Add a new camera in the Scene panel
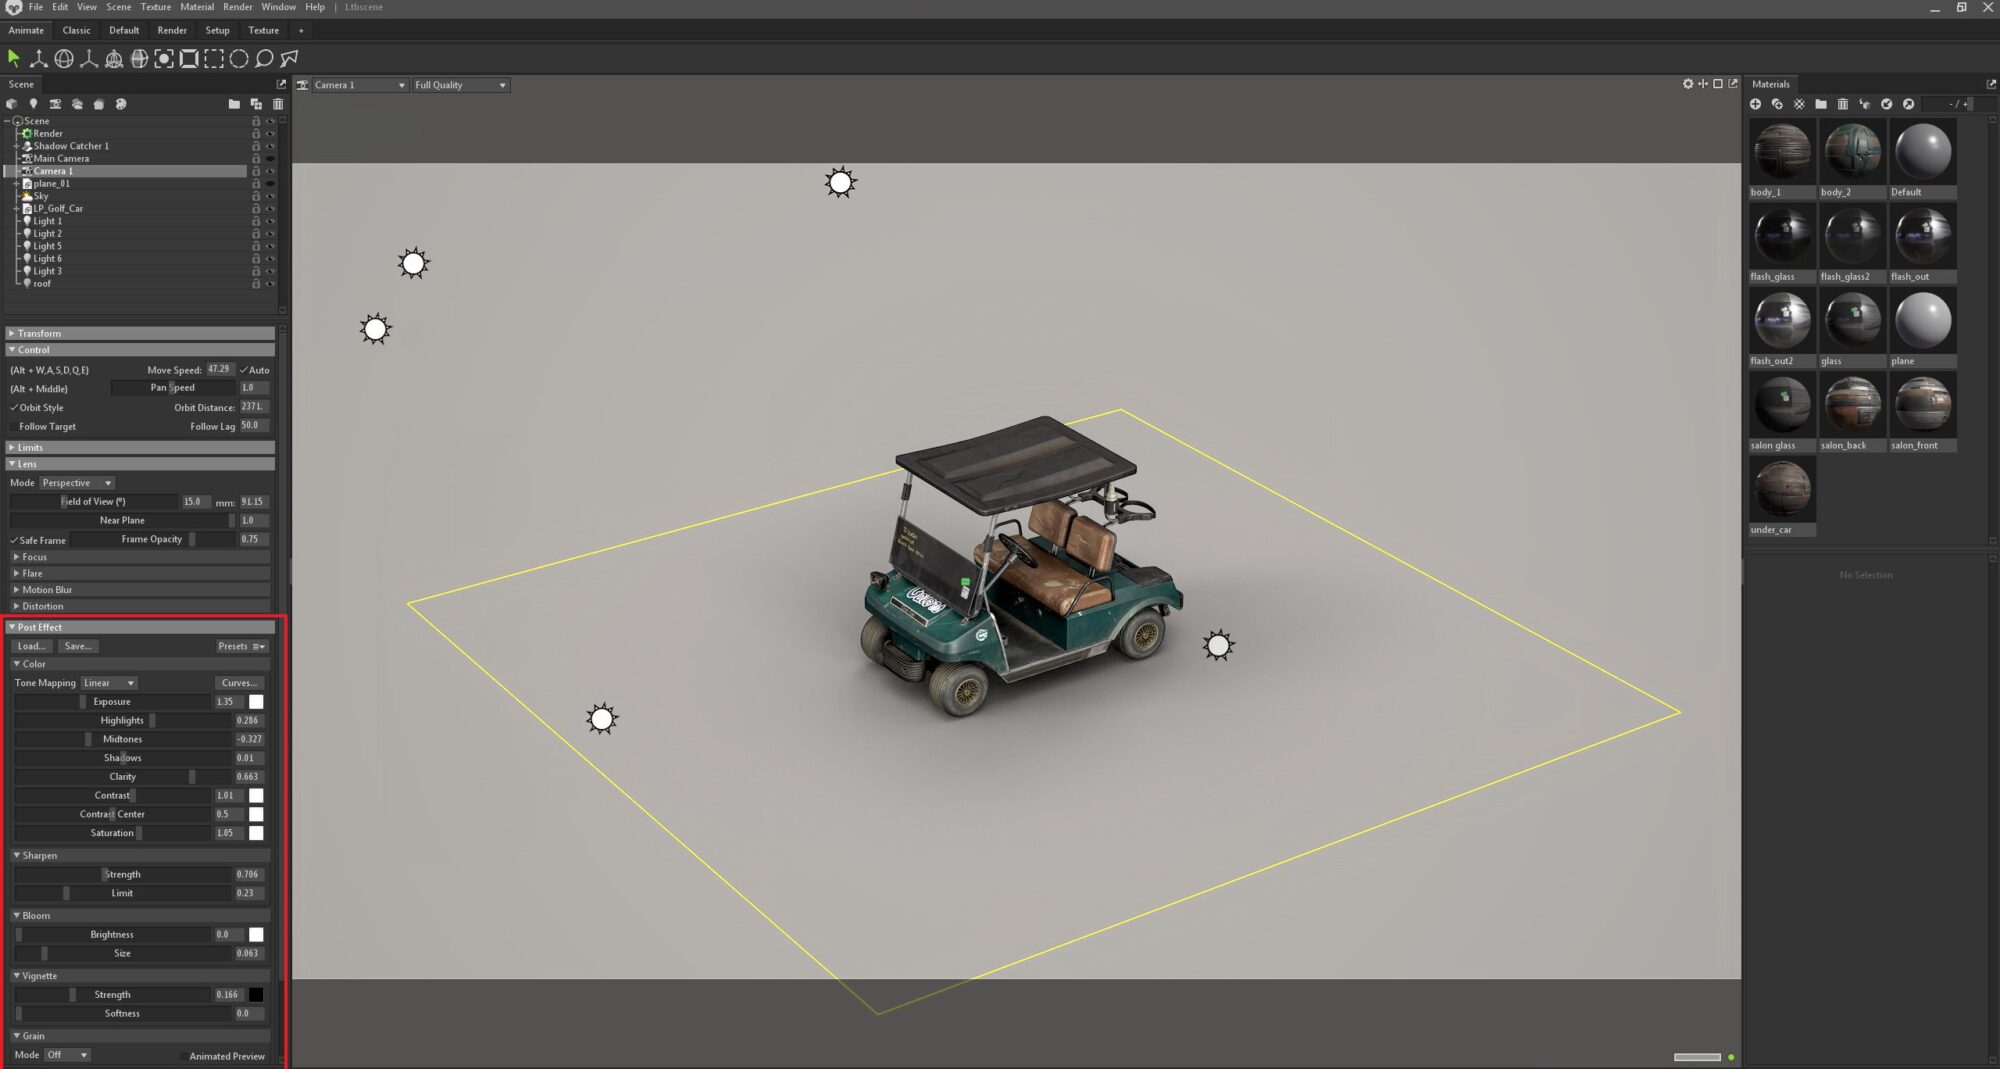Image resolution: width=2000 pixels, height=1069 pixels. tap(56, 104)
